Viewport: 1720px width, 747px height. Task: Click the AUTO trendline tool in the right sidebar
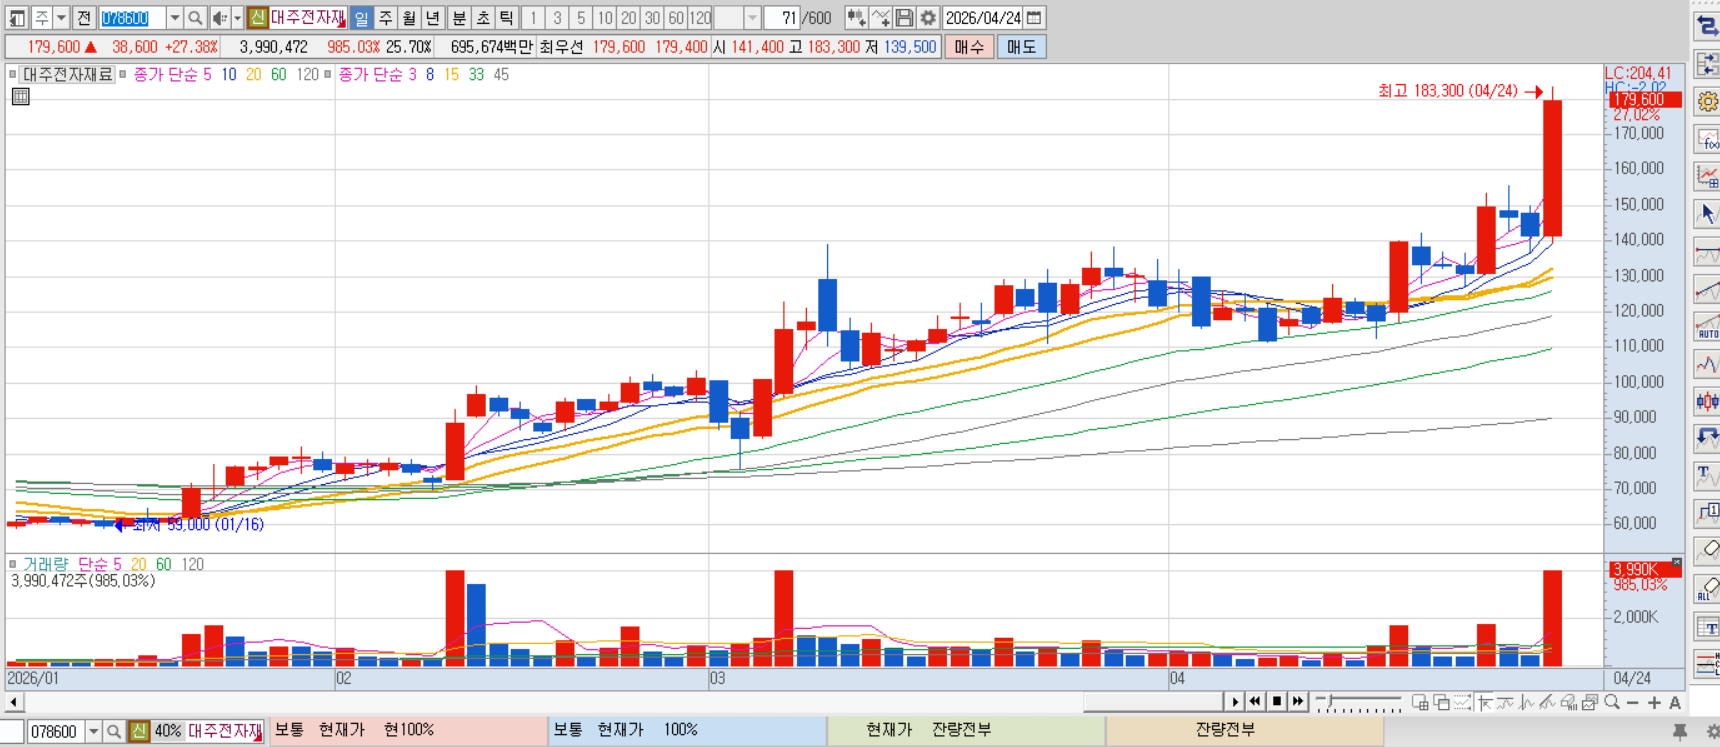1707,327
